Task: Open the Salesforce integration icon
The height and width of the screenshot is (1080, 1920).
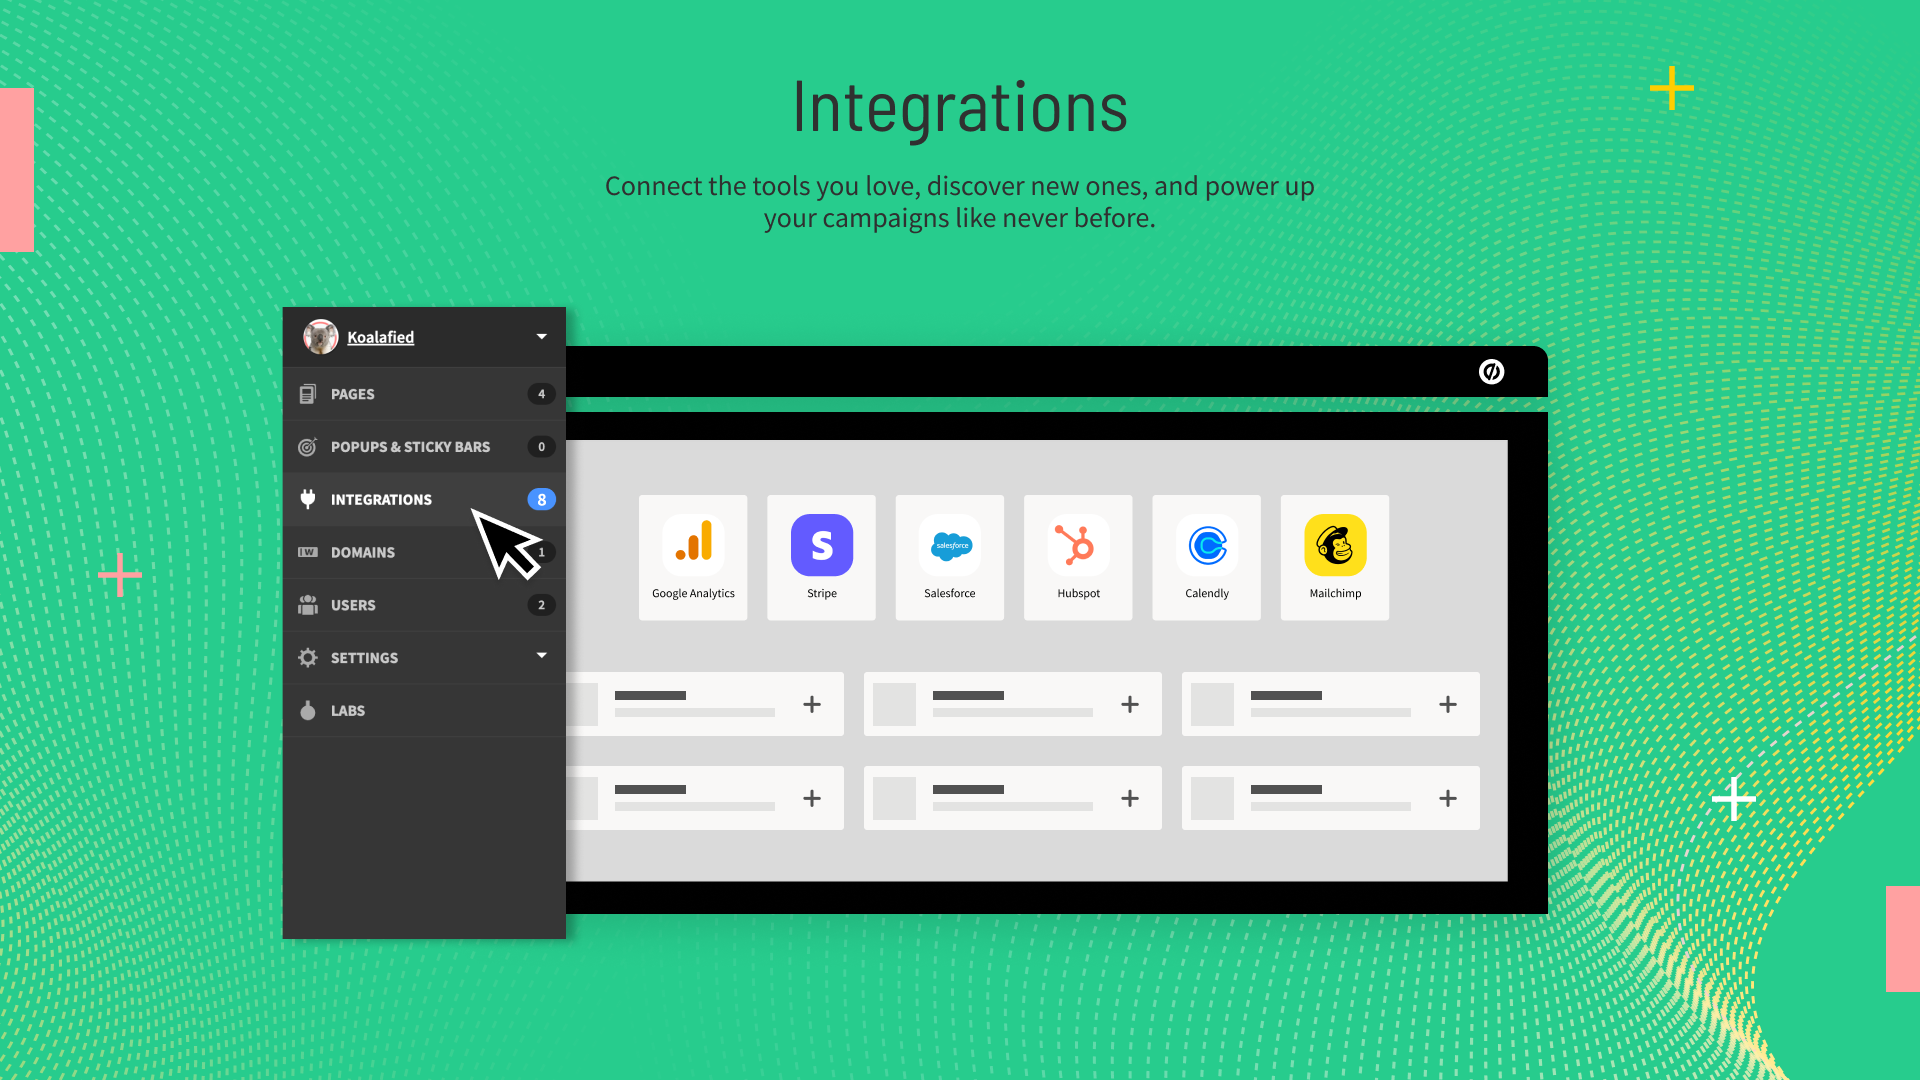Action: pyautogui.click(x=949, y=545)
